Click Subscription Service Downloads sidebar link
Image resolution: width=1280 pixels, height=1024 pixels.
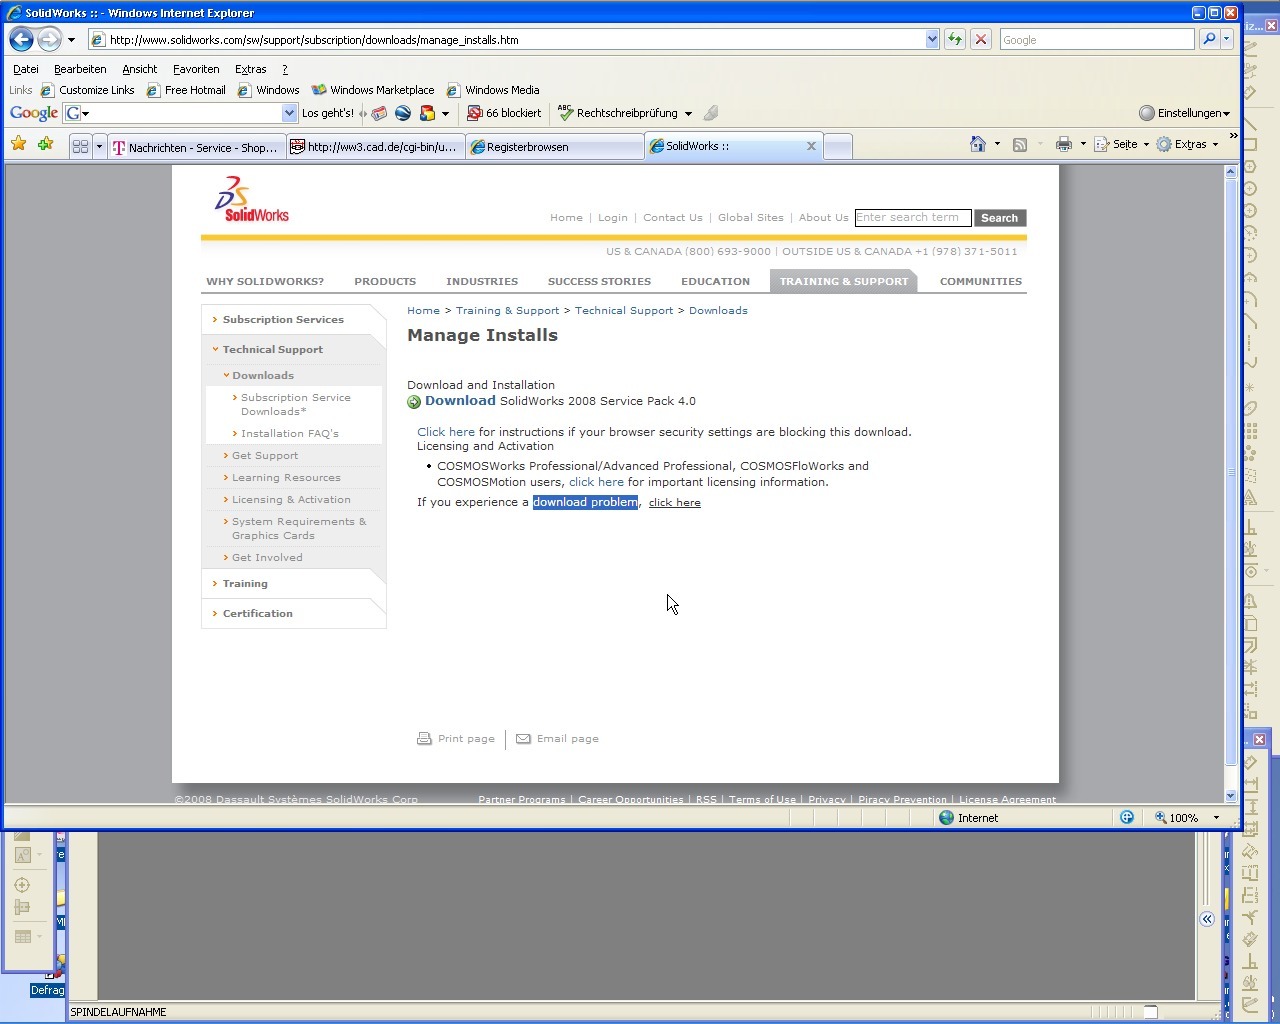(296, 405)
